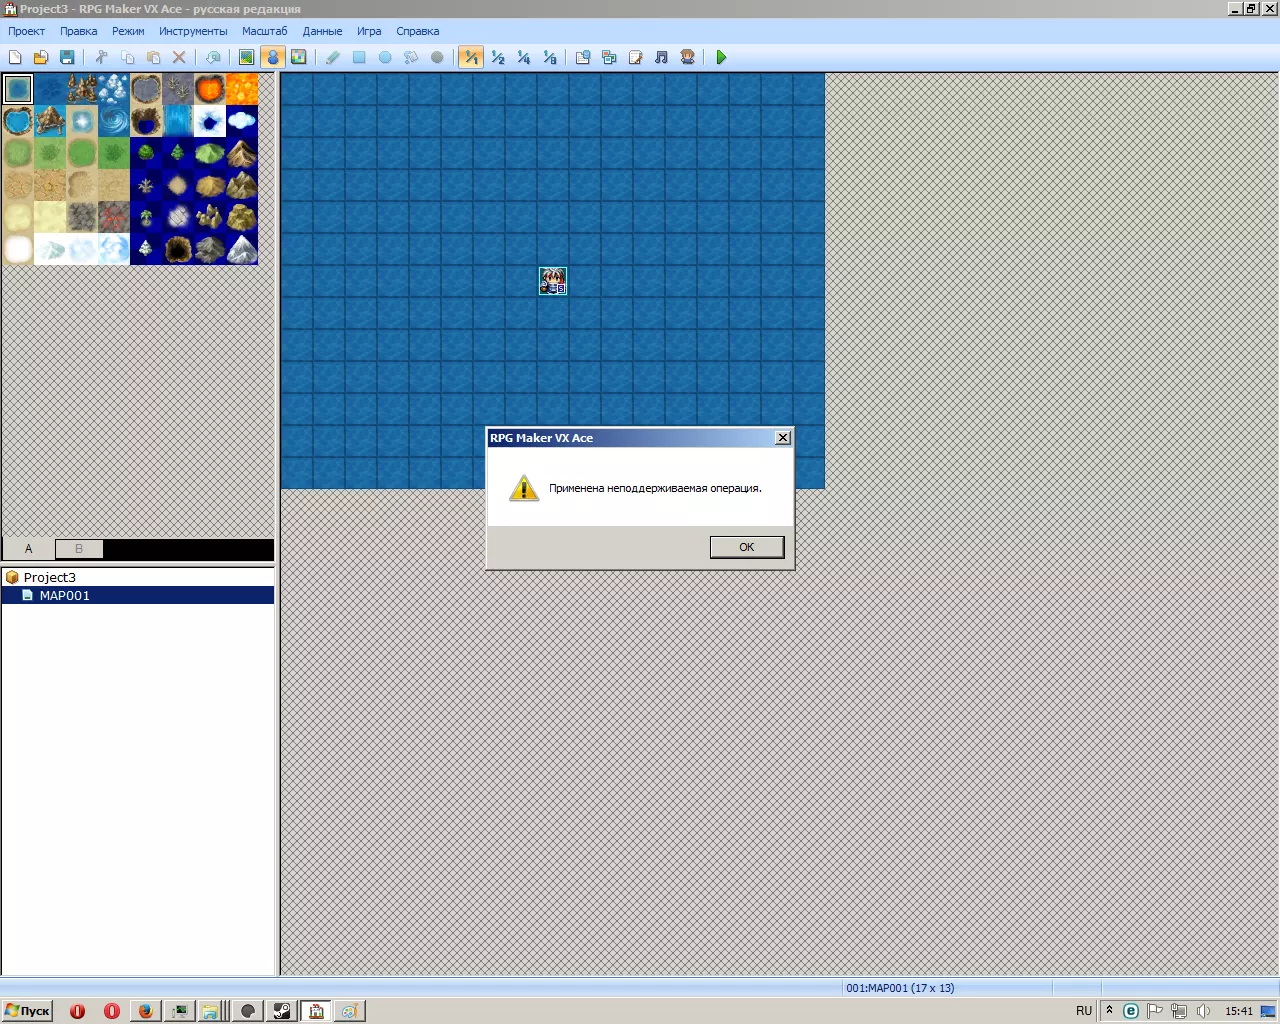Set map zoom to 1/2 scale
This screenshot has width=1280, height=1024.
click(x=497, y=57)
